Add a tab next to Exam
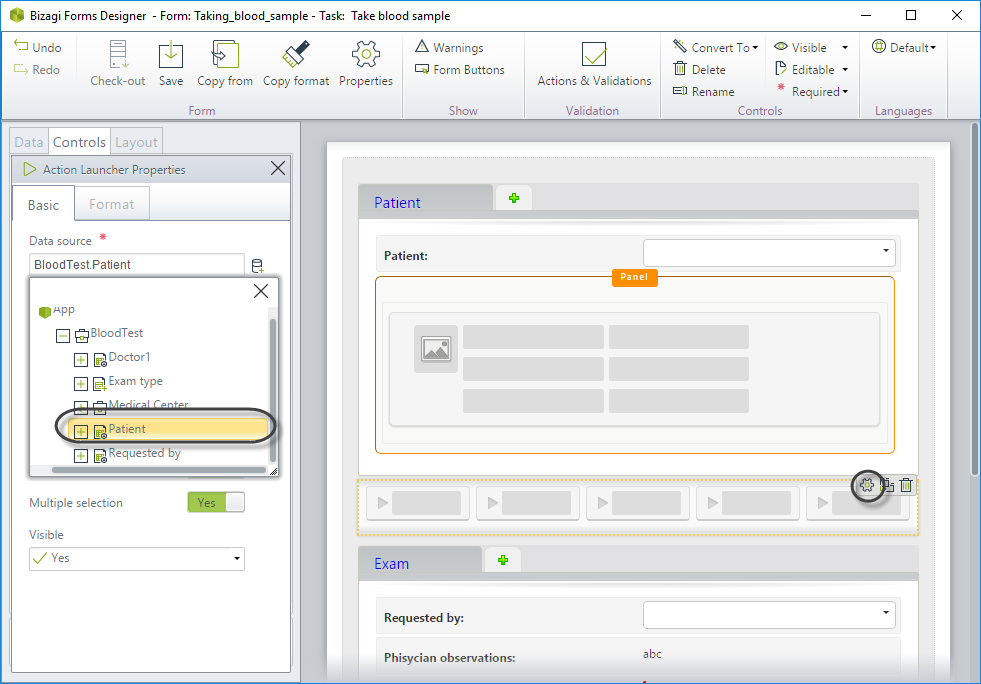The height and width of the screenshot is (684, 981). click(502, 561)
